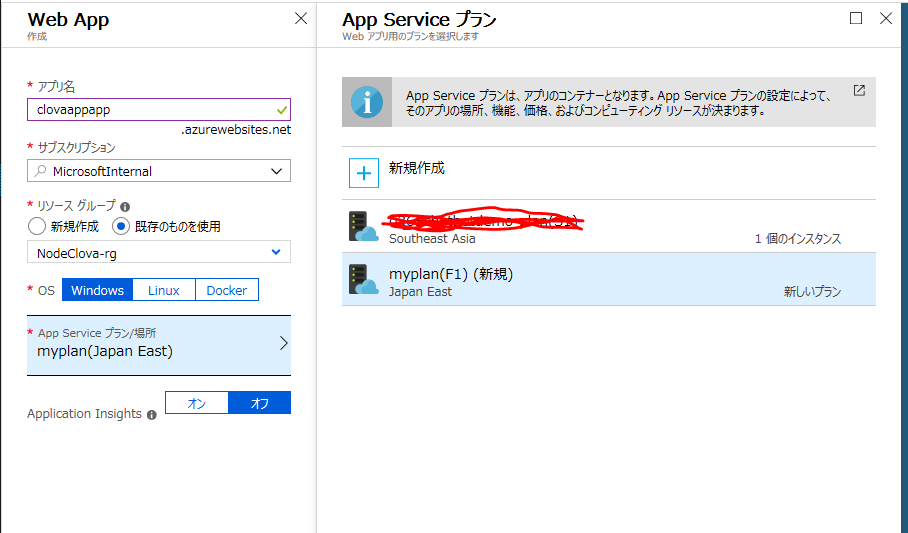Screen dimensions: 908x533
Task: Click the server icon of myplan(F1) plan
Action: coord(363,279)
